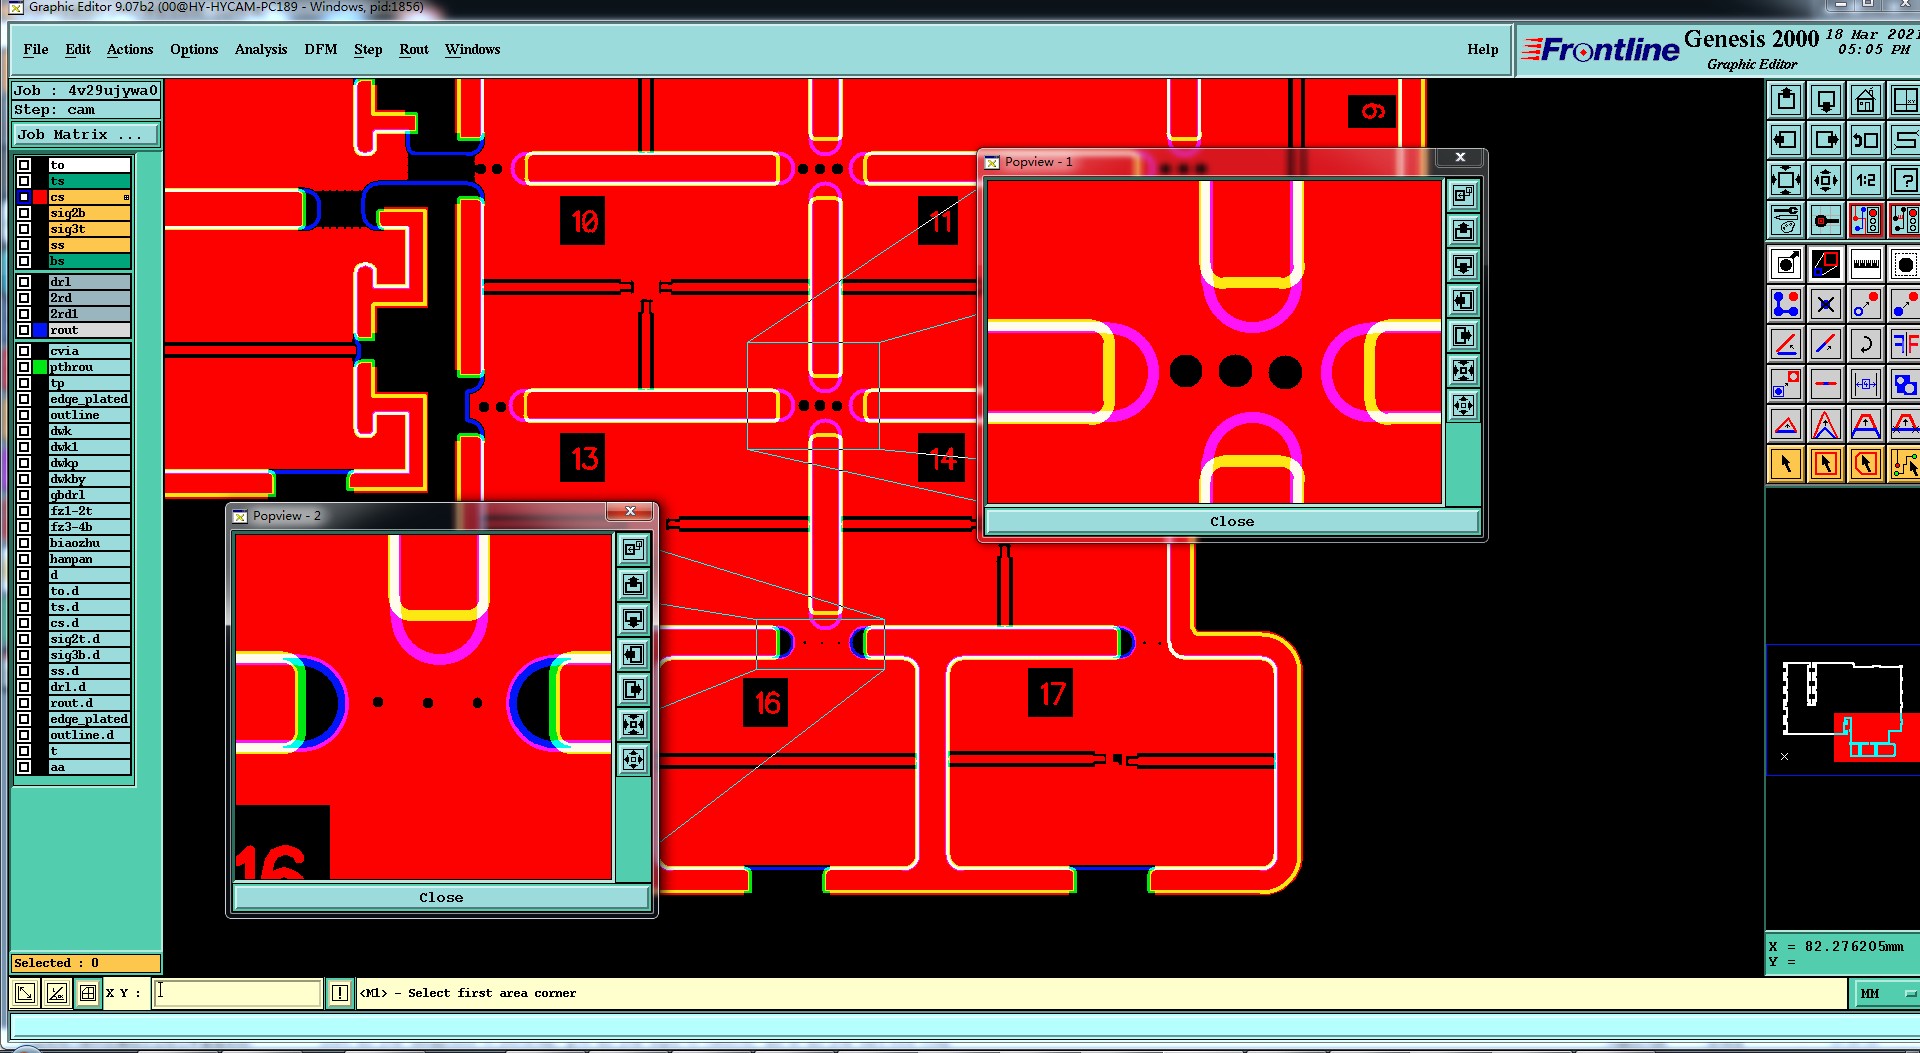Select the arrow pointer selection tool
Screen dimensions: 1920x1053
click(x=1786, y=464)
